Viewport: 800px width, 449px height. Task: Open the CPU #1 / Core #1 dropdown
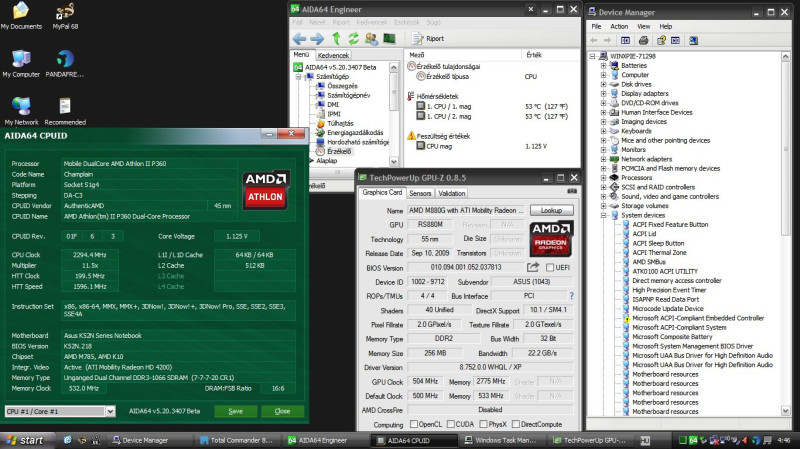click(110, 411)
